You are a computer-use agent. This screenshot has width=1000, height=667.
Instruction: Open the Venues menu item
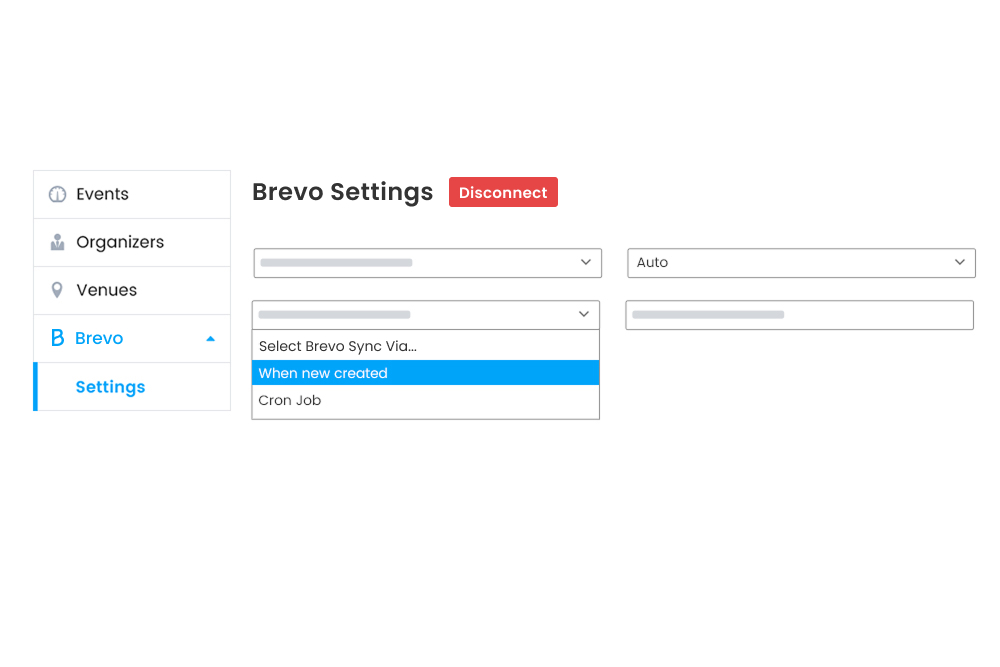132,290
